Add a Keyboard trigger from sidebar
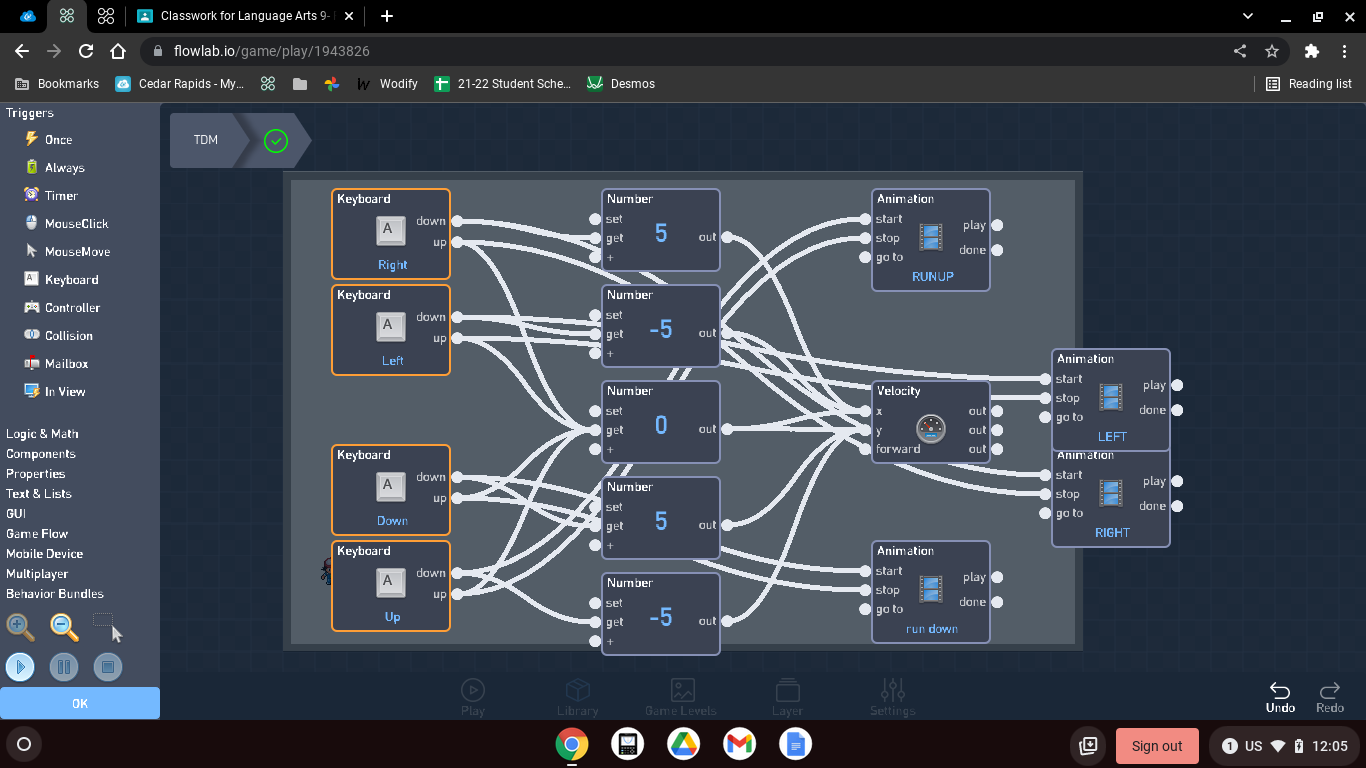 (x=60, y=280)
